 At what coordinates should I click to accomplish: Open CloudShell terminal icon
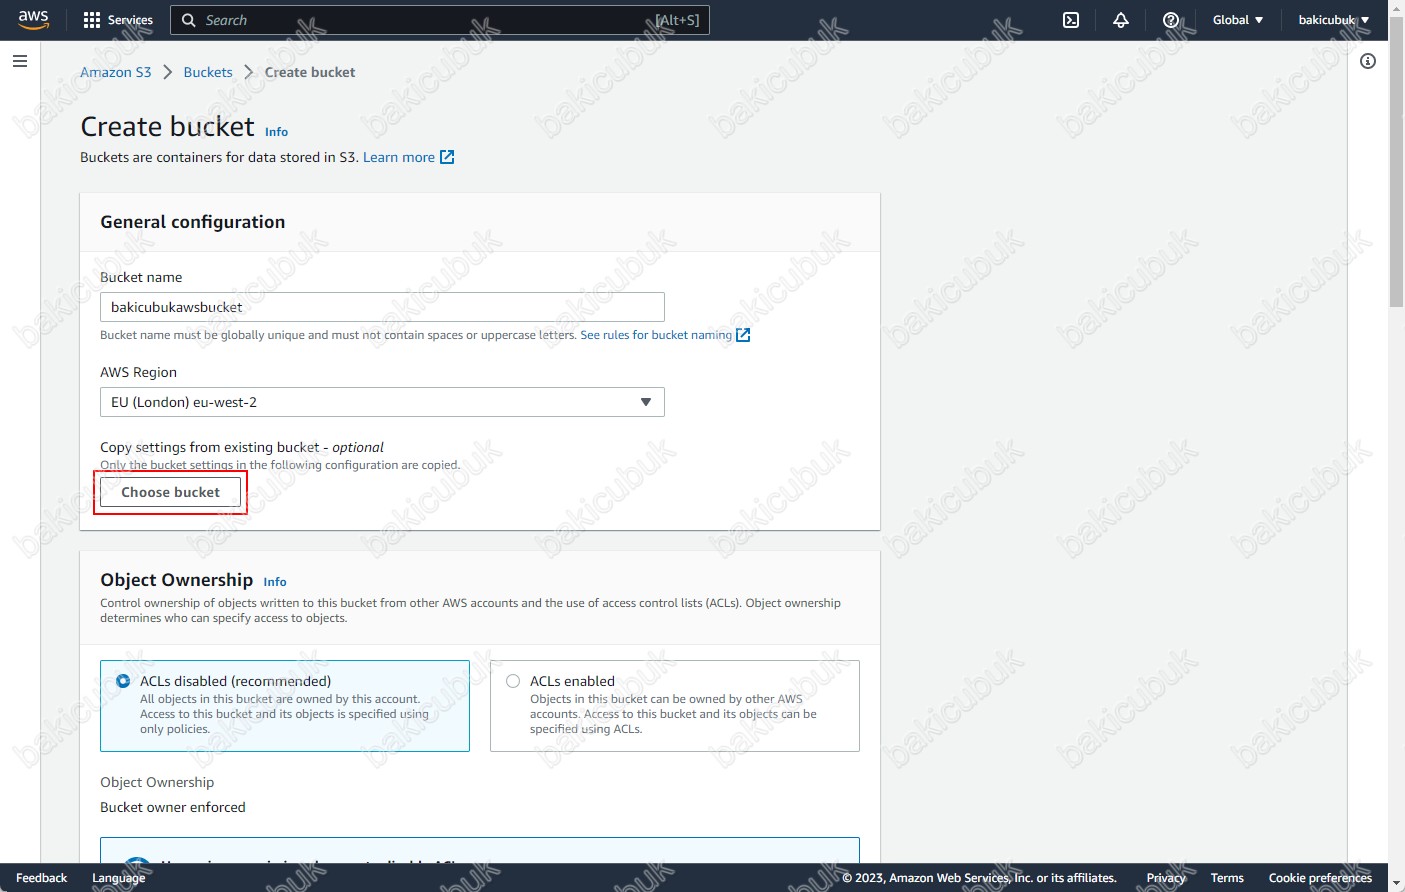pos(1071,20)
